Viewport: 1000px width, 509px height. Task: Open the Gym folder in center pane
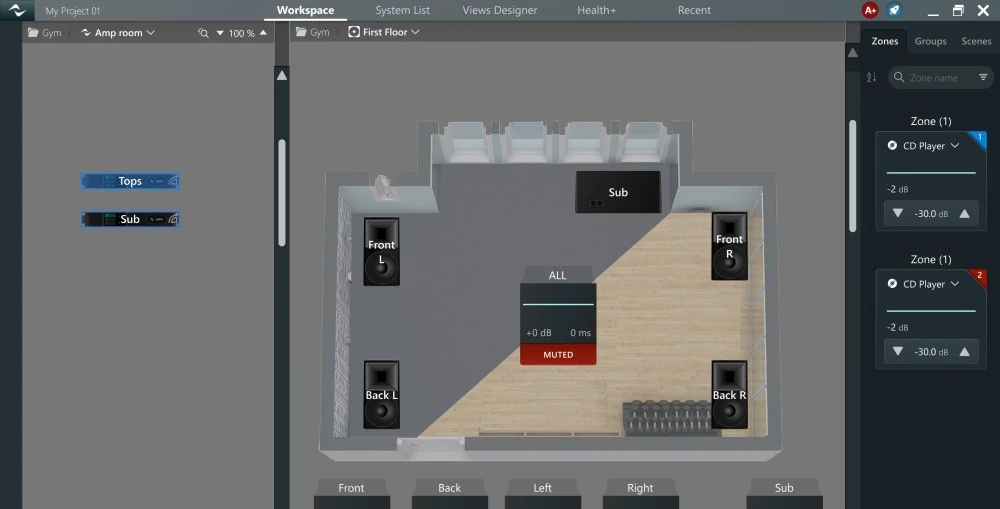(312, 32)
